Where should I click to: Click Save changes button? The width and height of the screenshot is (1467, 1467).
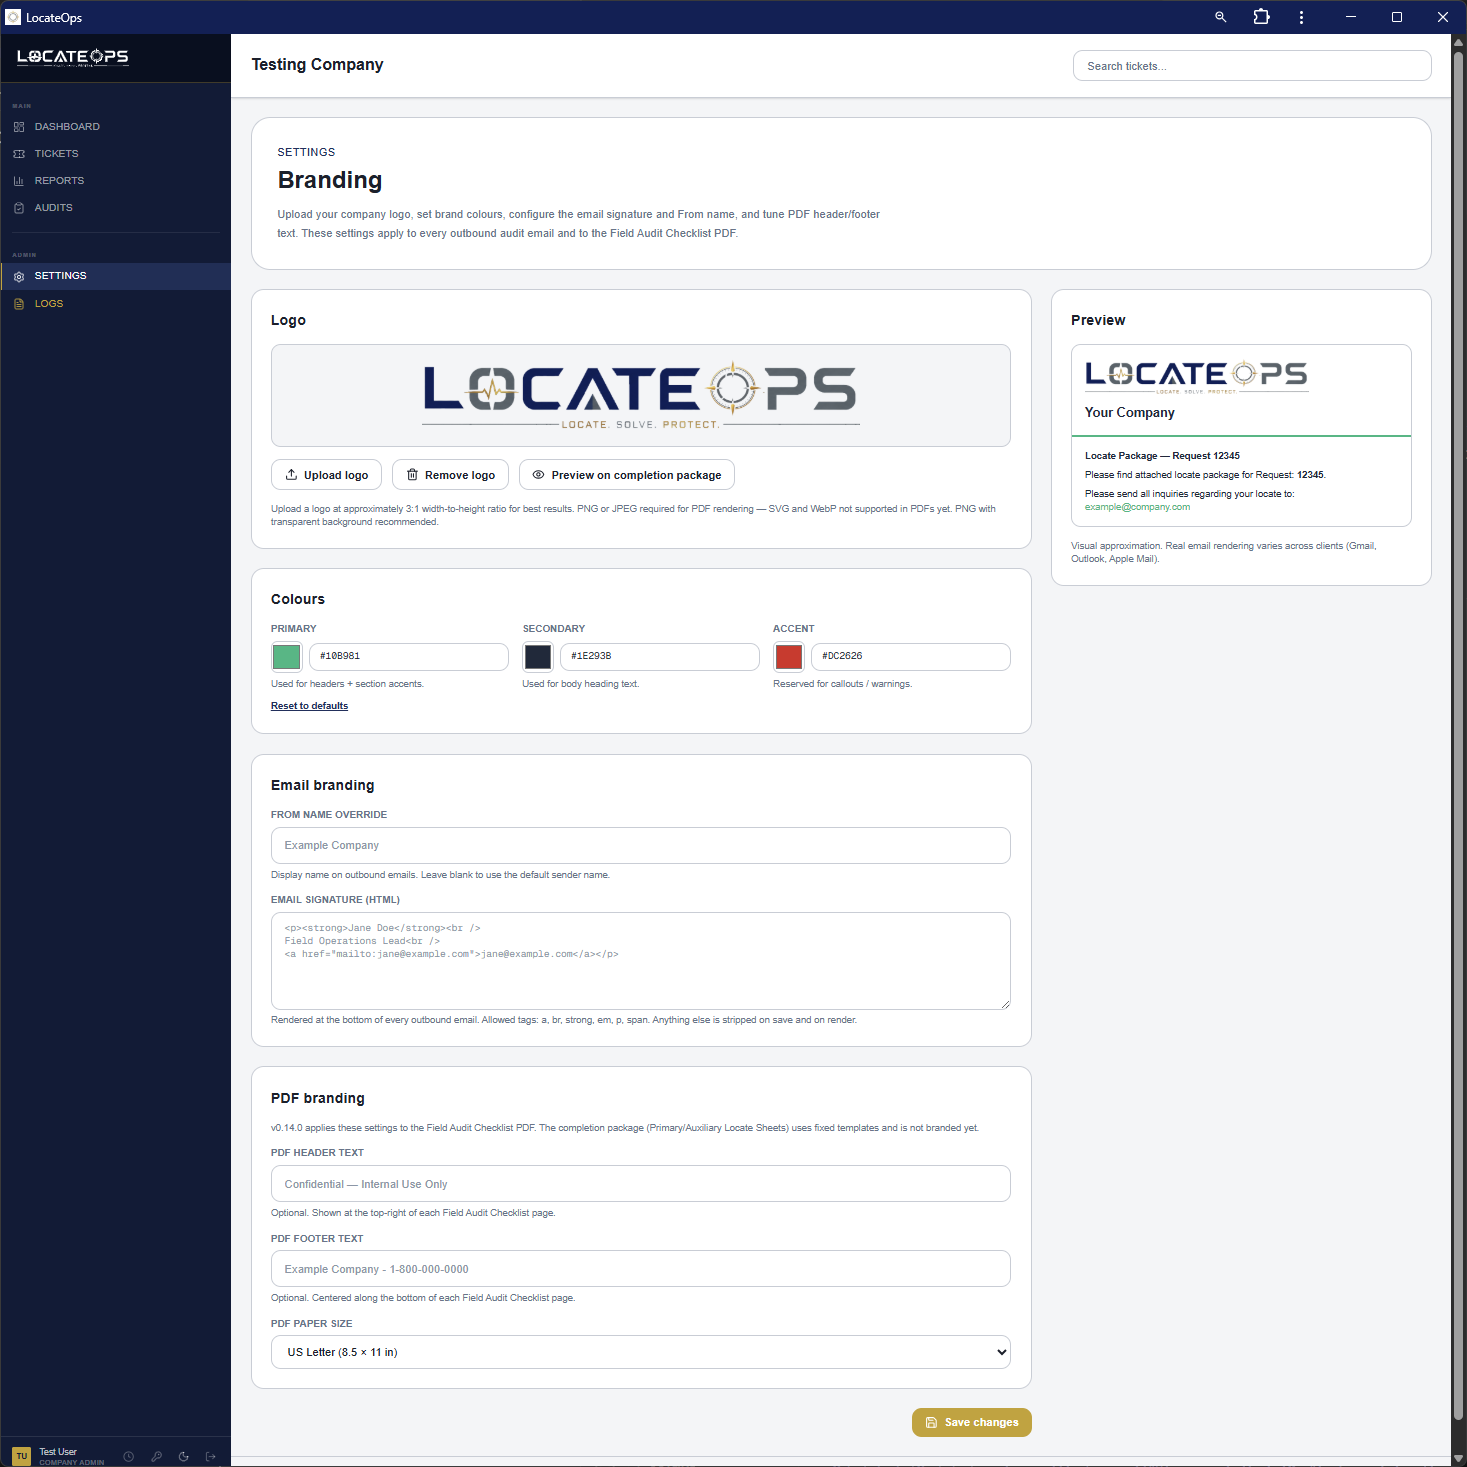coord(971,1422)
